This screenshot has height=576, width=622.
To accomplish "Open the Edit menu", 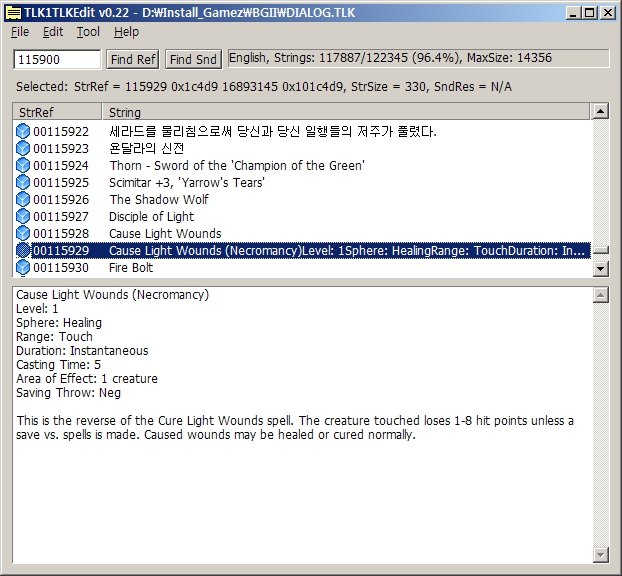I will (53, 32).
